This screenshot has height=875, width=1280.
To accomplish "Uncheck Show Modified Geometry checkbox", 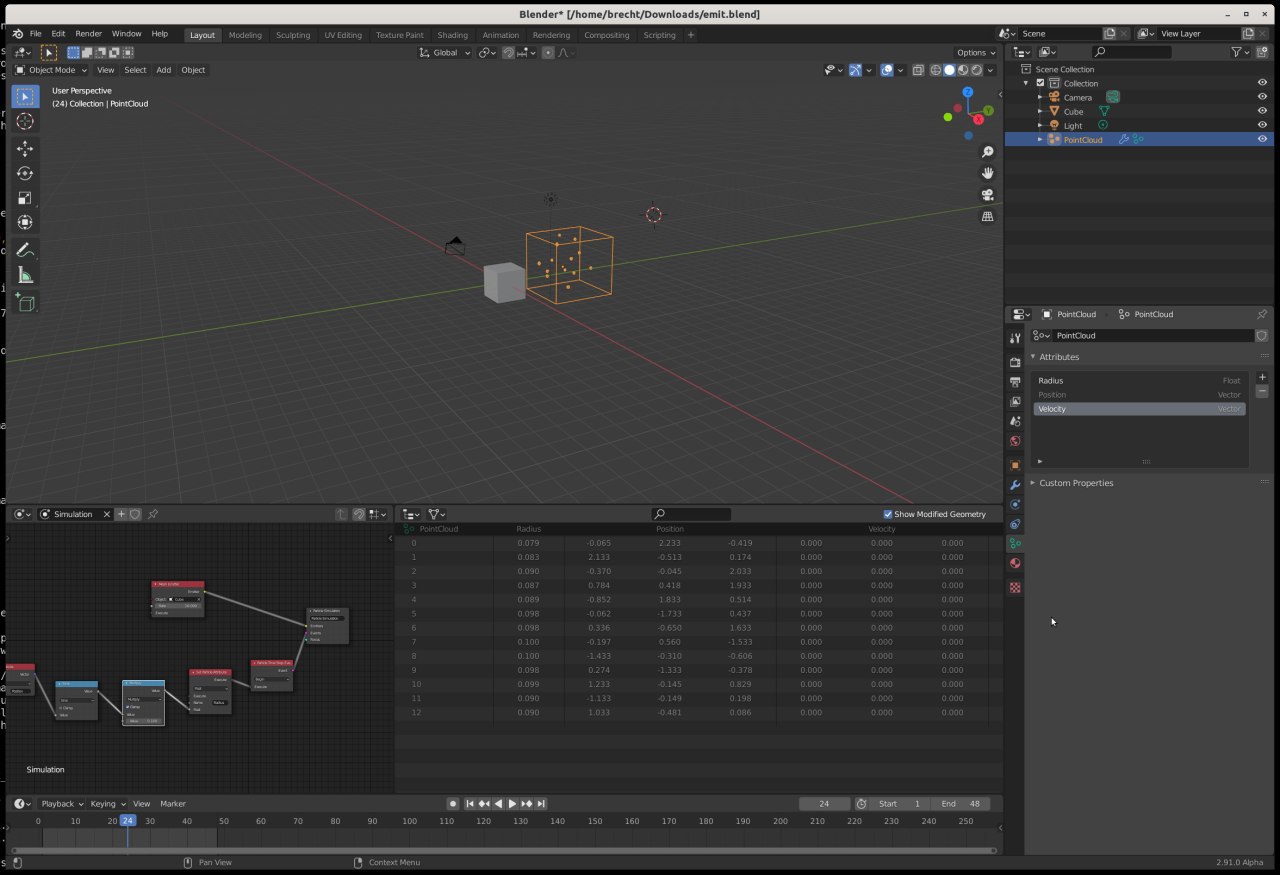I will 888,514.
